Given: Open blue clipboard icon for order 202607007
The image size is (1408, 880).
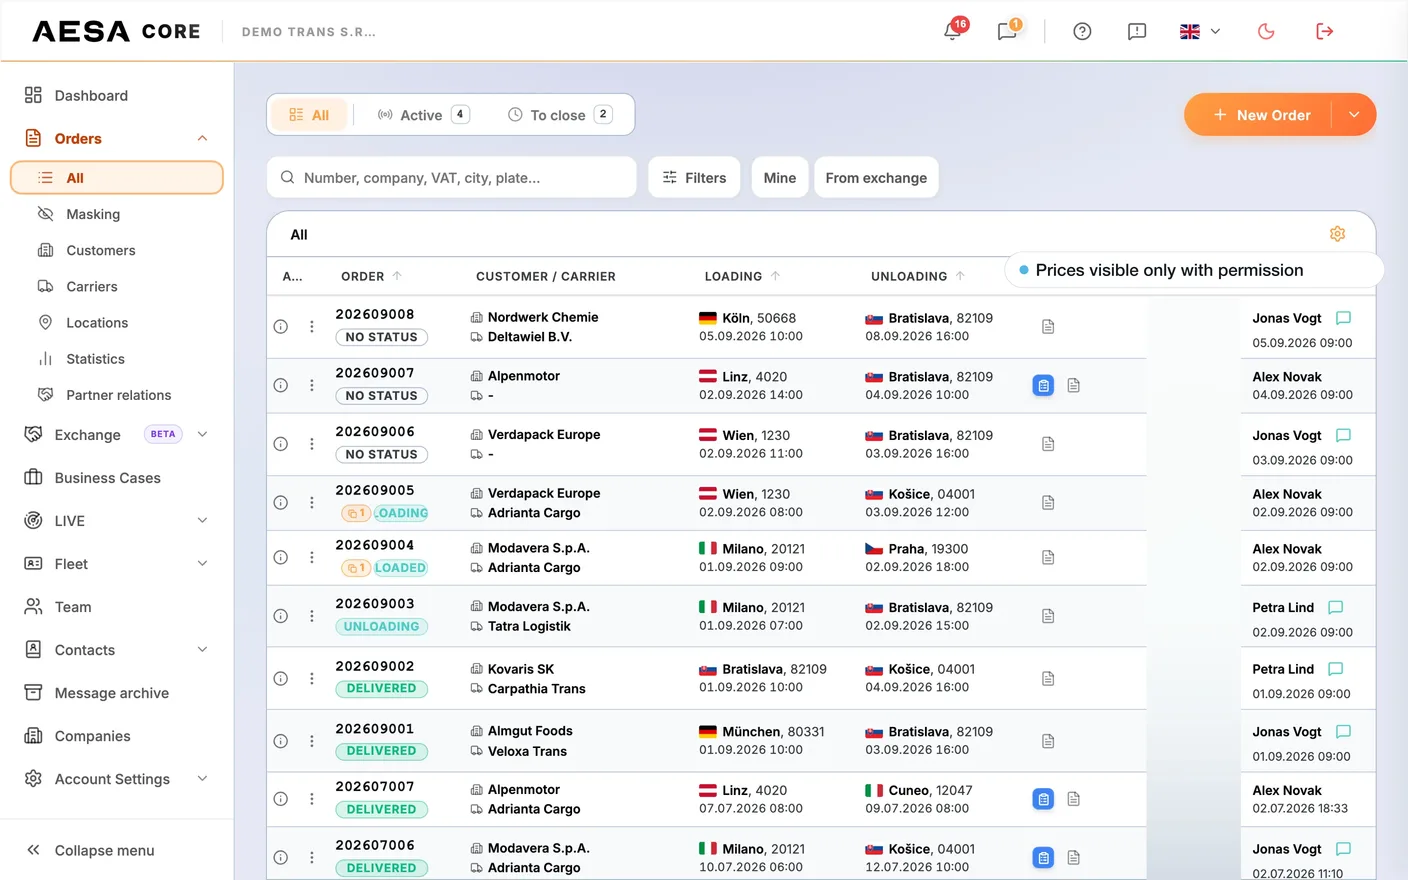Looking at the screenshot, I should point(1043,799).
